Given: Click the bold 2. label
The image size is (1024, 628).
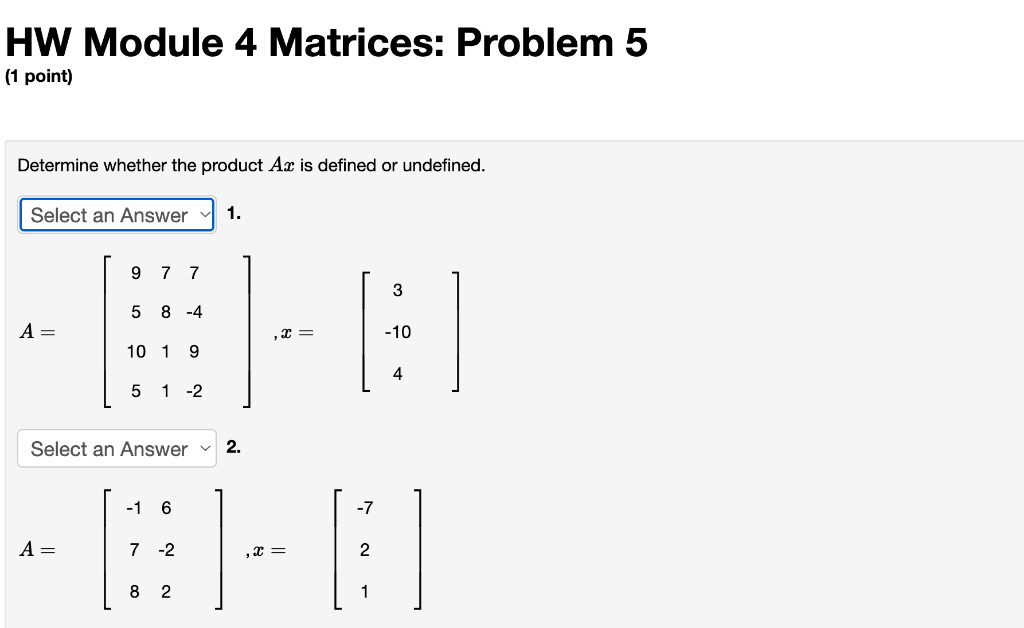Looking at the screenshot, I should pyautogui.click(x=233, y=447).
